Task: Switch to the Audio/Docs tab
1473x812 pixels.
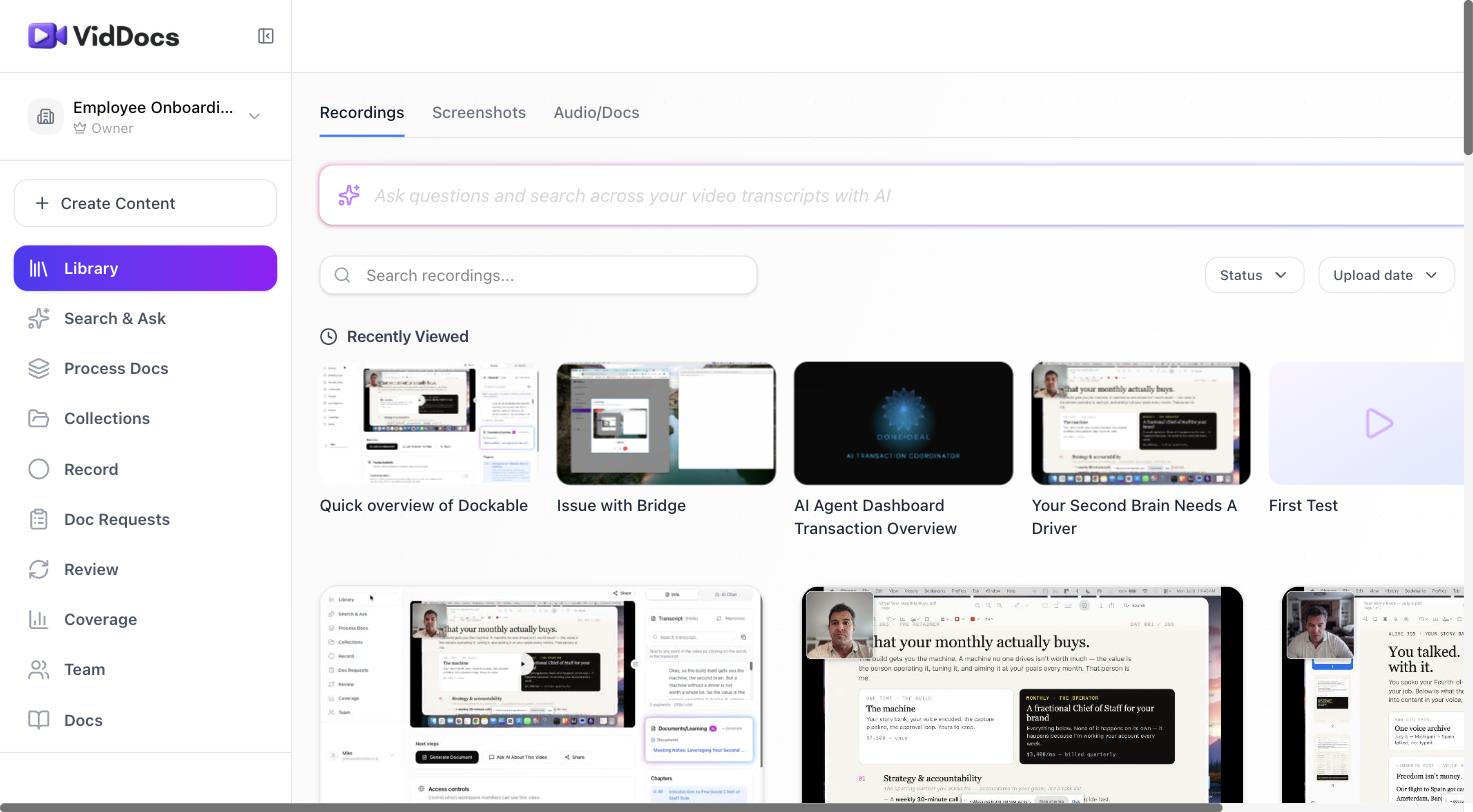Action: (596, 113)
